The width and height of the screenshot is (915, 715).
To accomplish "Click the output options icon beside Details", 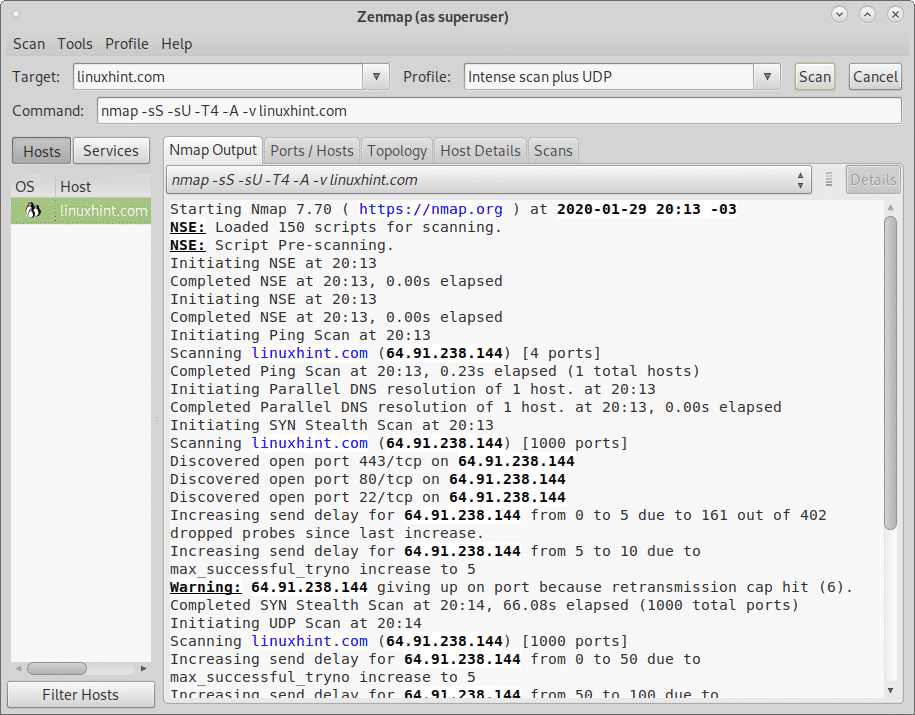I will point(828,180).
